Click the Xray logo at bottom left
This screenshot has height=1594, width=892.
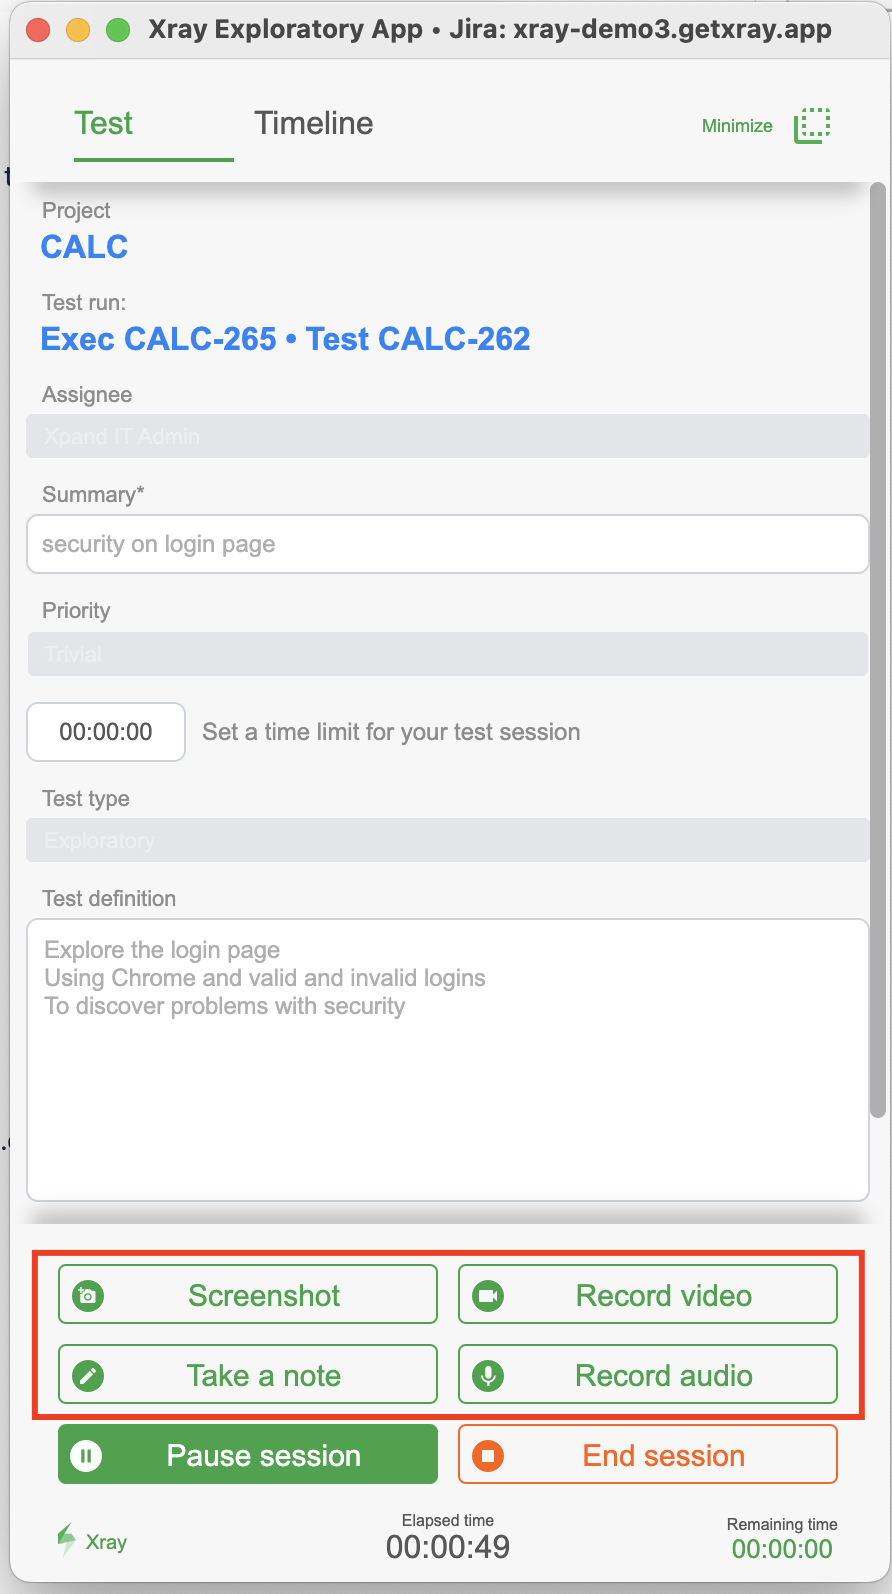(91, 1541)
